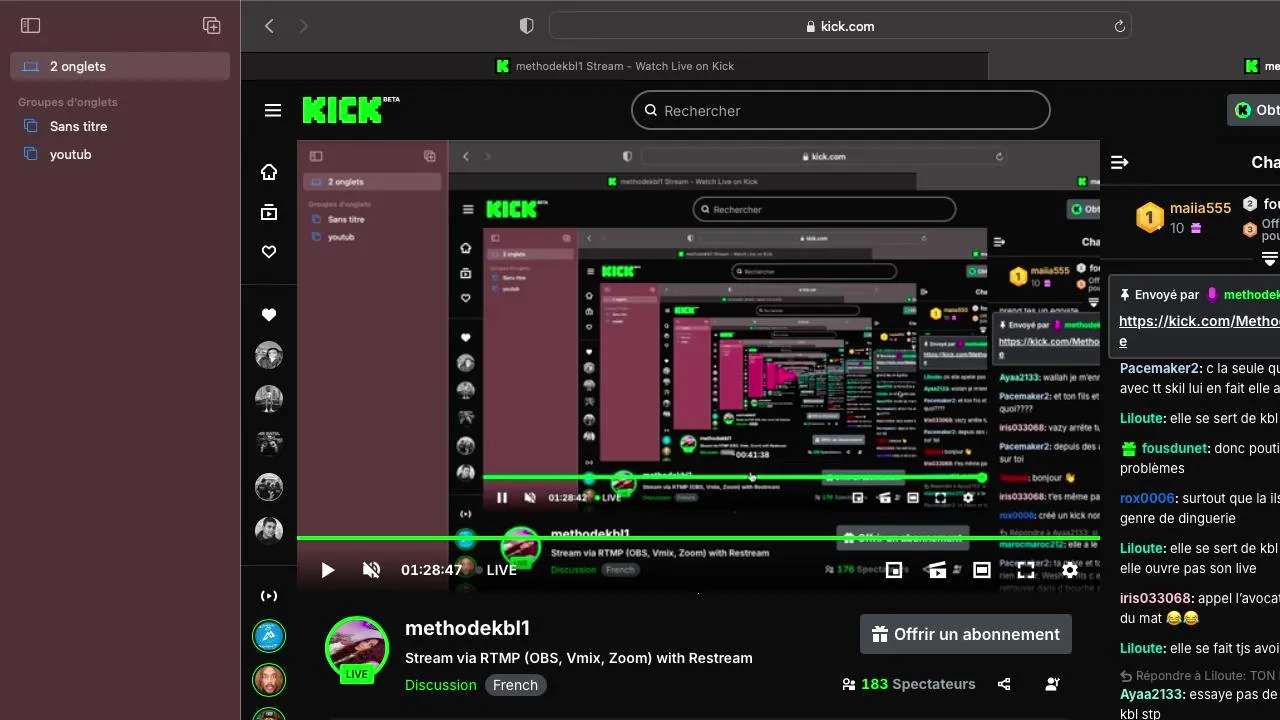1280x720 pixels.
Task: Open the video player settings gear
Action: click(1070, 570)
